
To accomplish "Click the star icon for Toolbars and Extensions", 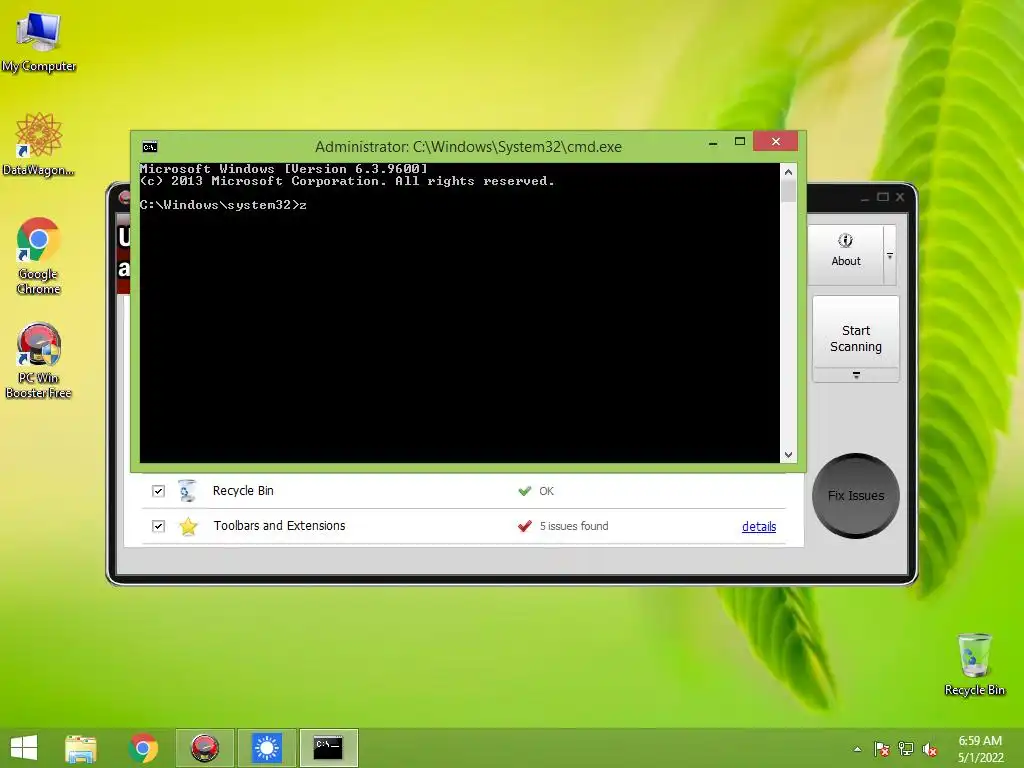I will 188,526.
